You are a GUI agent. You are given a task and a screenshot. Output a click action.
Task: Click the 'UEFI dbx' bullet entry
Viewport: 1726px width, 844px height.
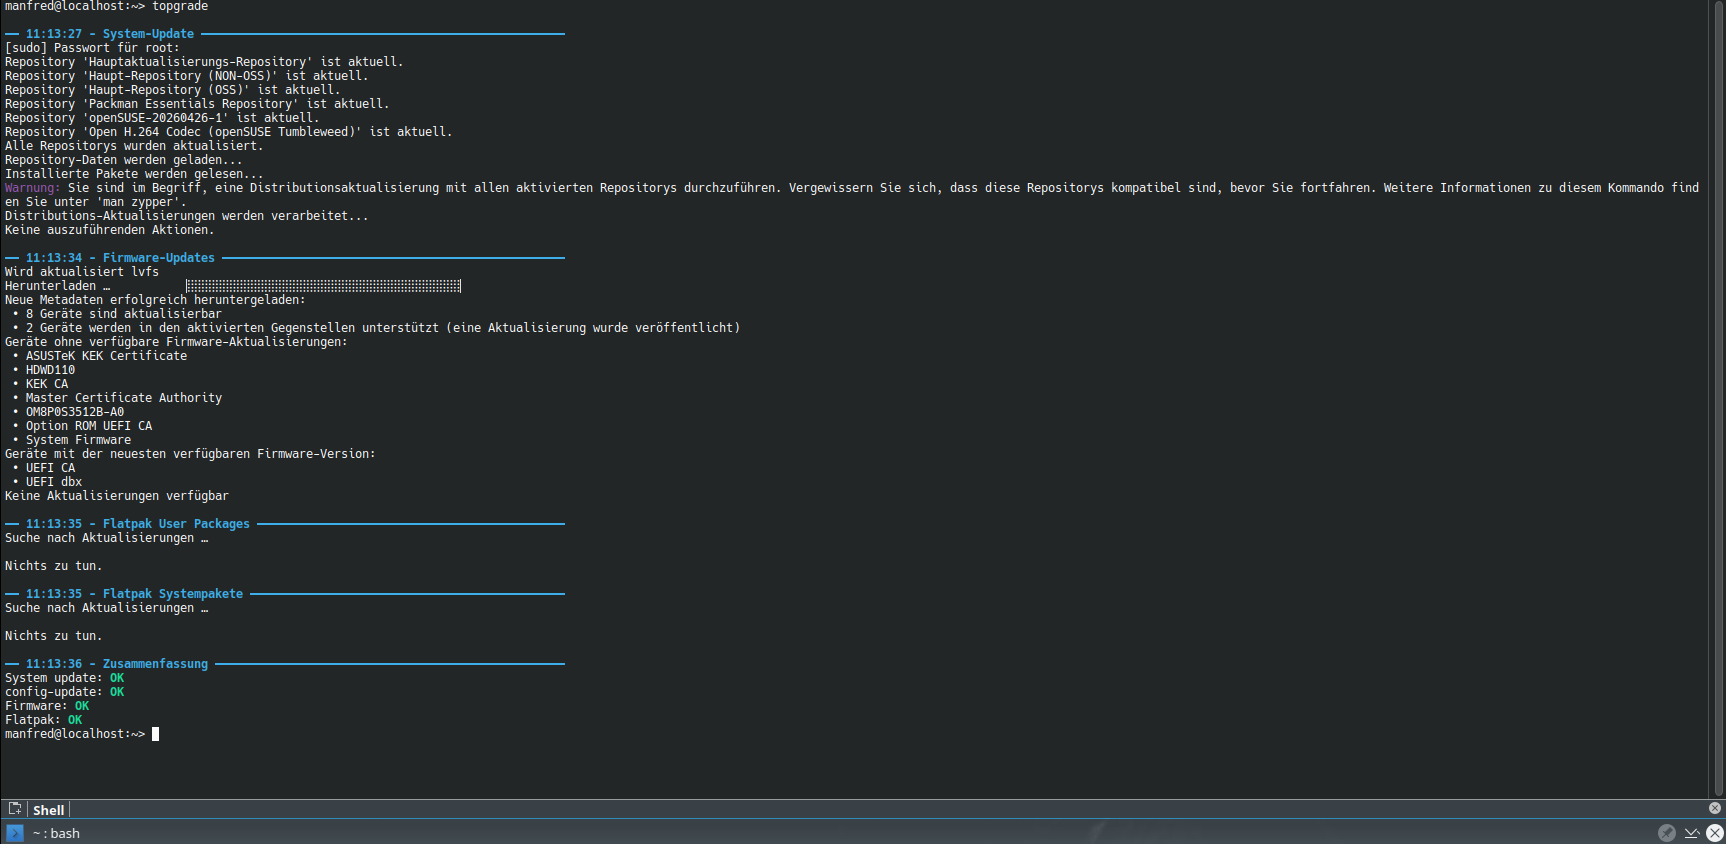pyautogui.click(x=54, y=482)
